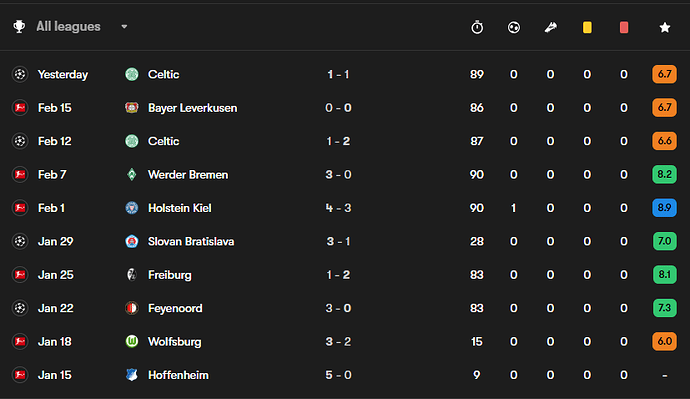
Task: Click the star rating column icon
Action: pyautogui.click(x=664, y=27)
